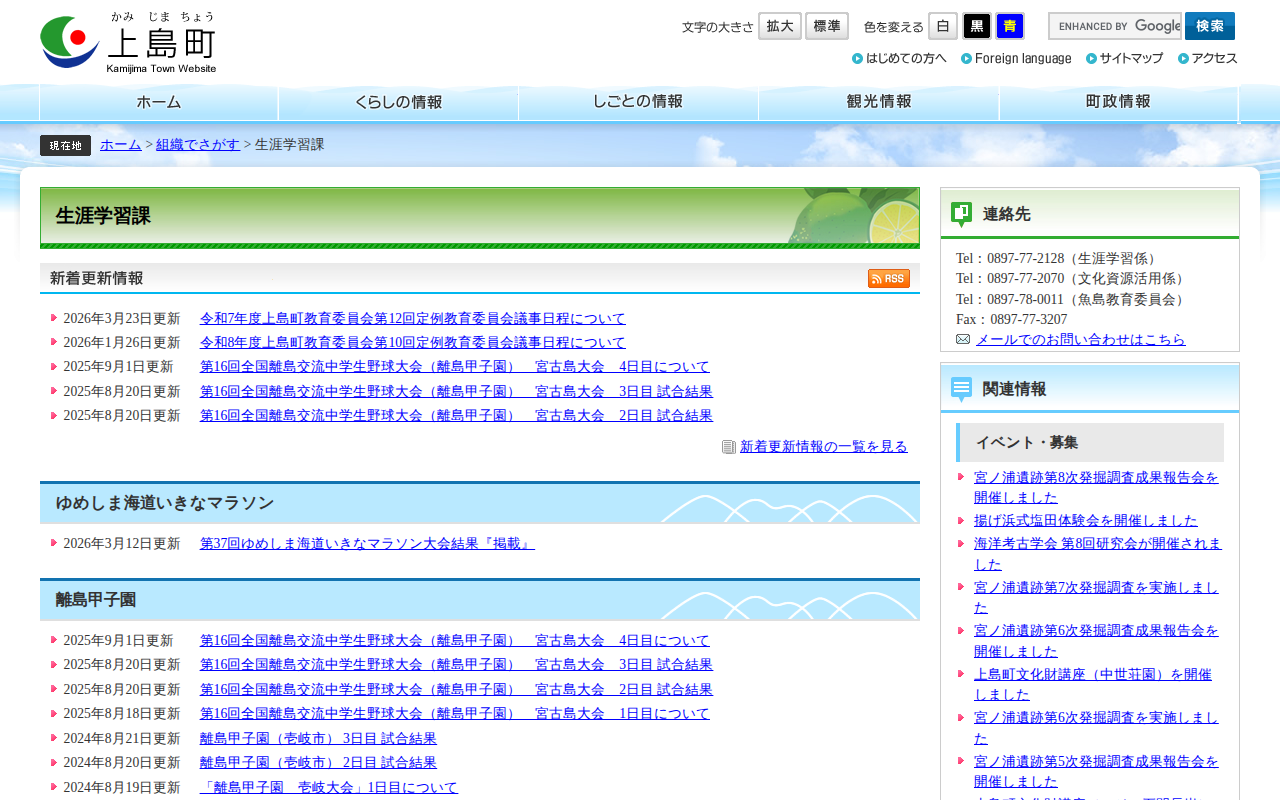
Task: Open 揚げ浜式塩田体験会を開催しました link
Action: pos(1086,521)
